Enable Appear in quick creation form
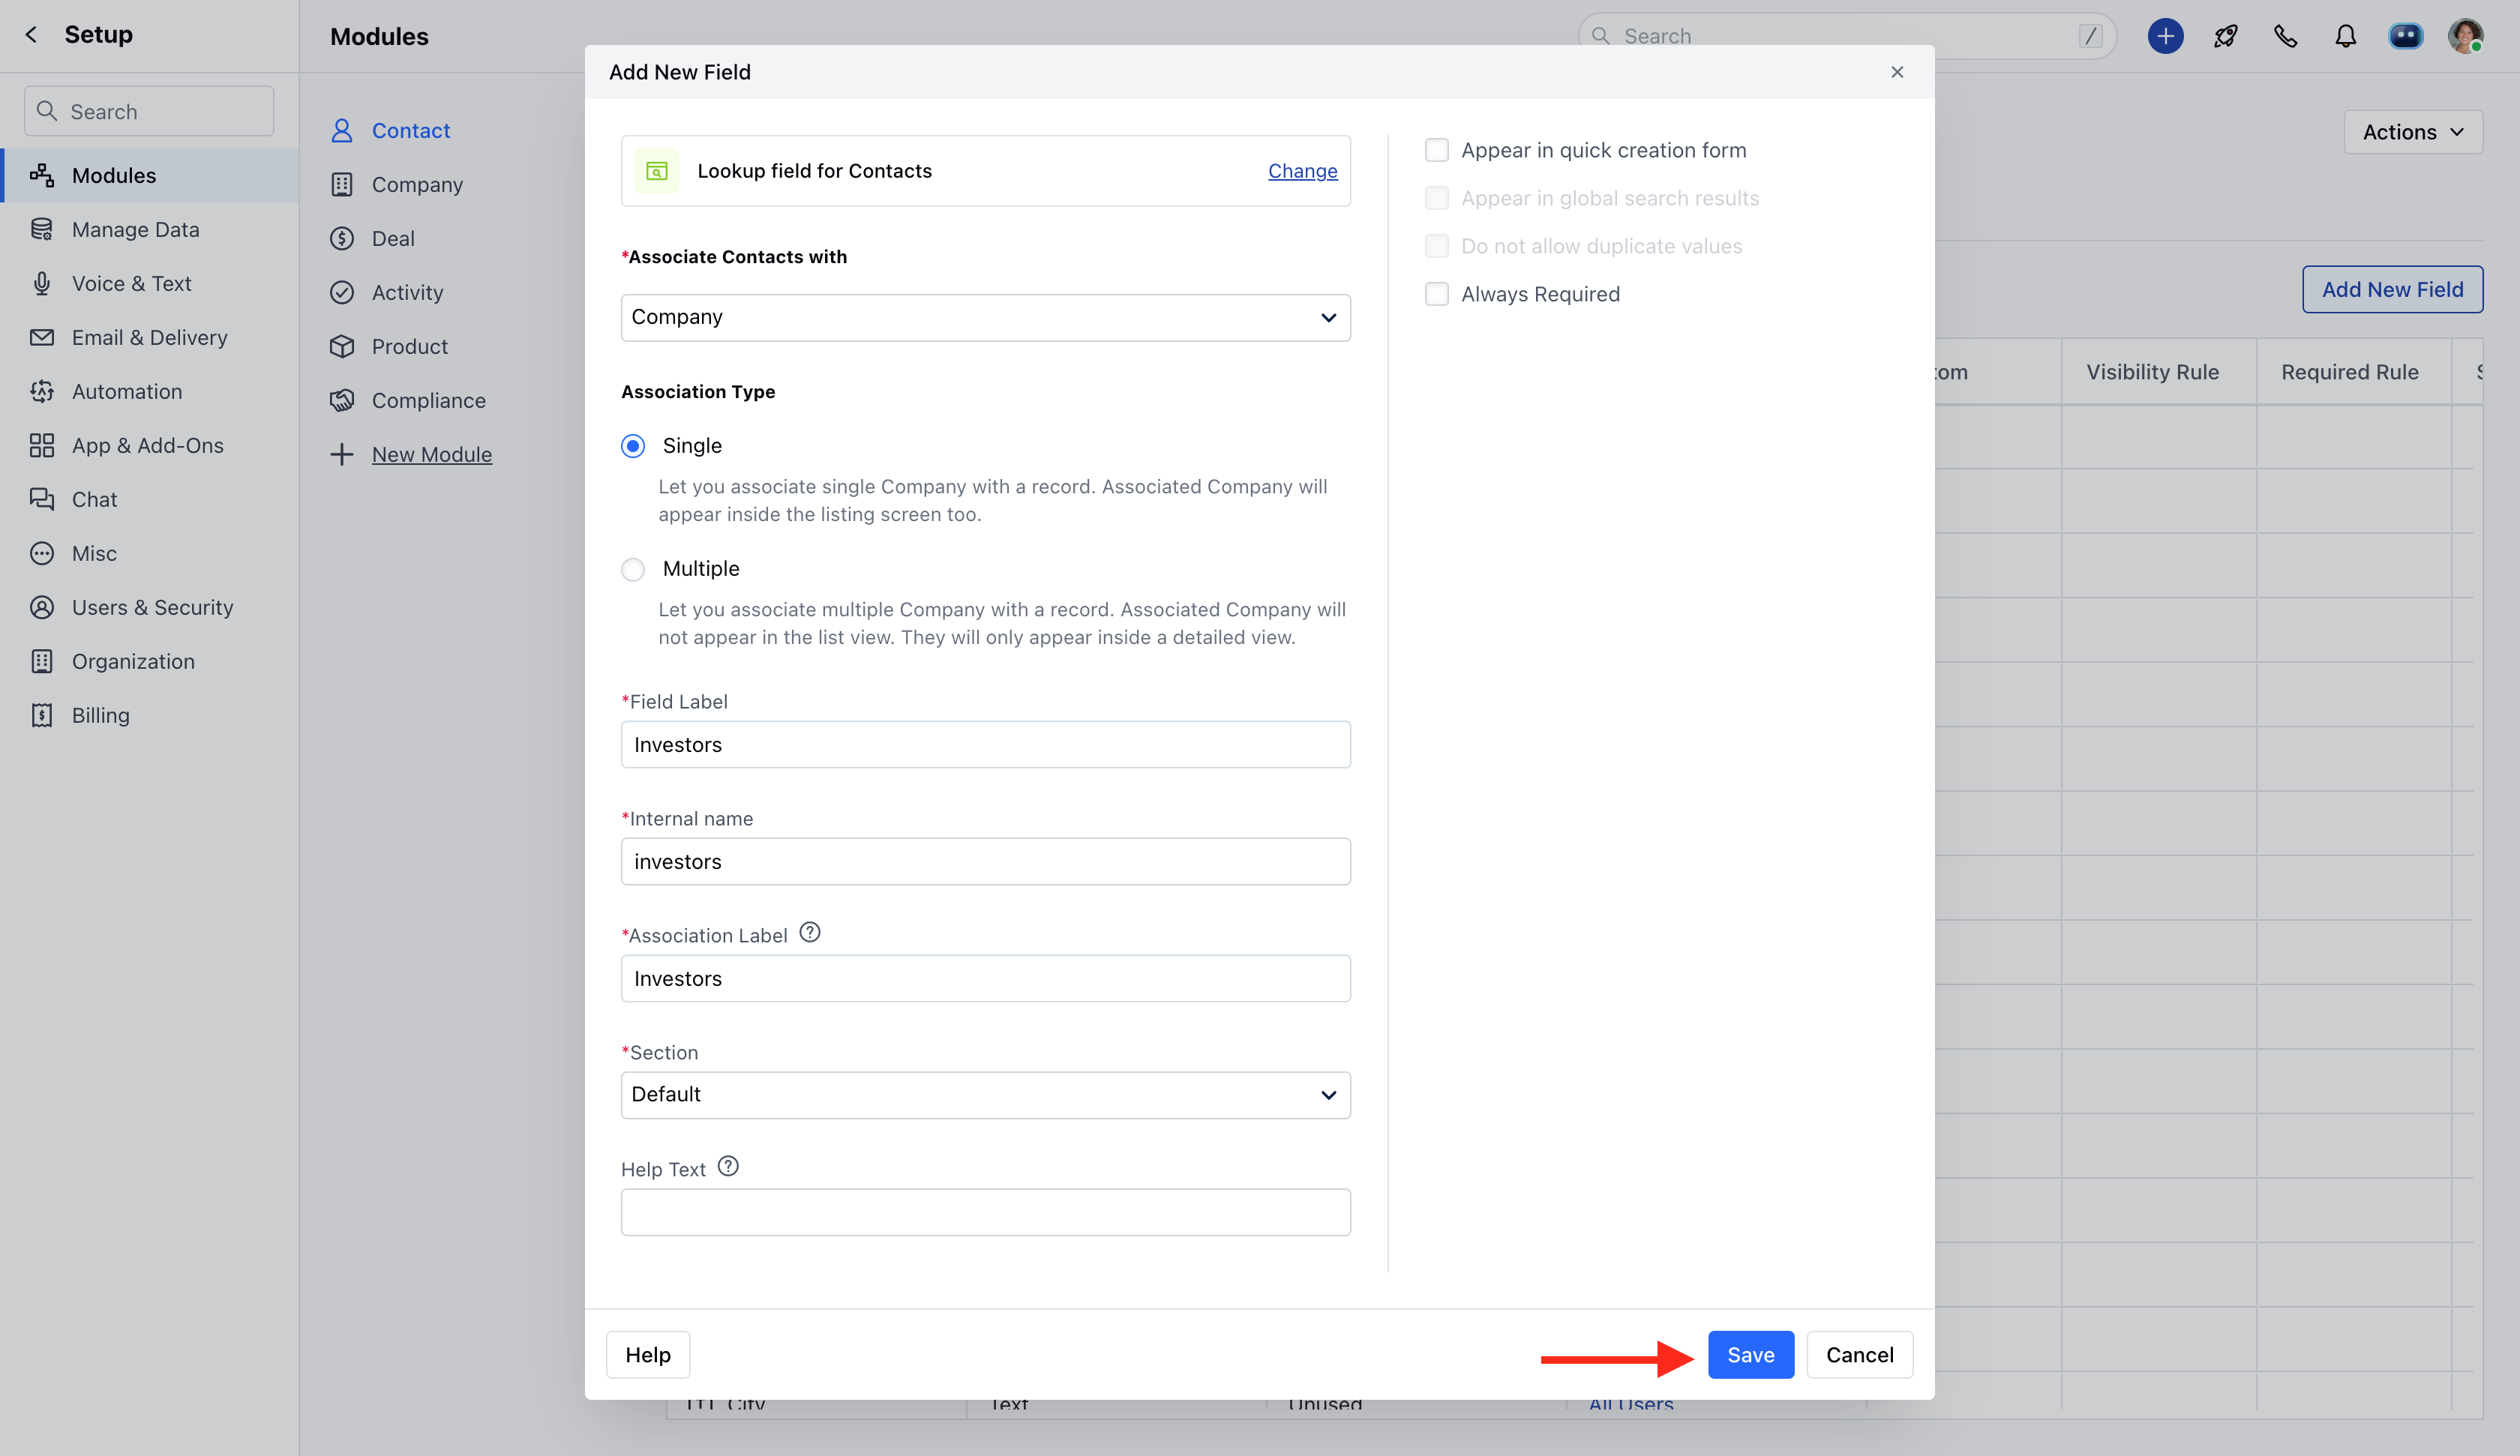Image resolution: width=2520 pixels, height=1456 pixels. [1436, 150]
